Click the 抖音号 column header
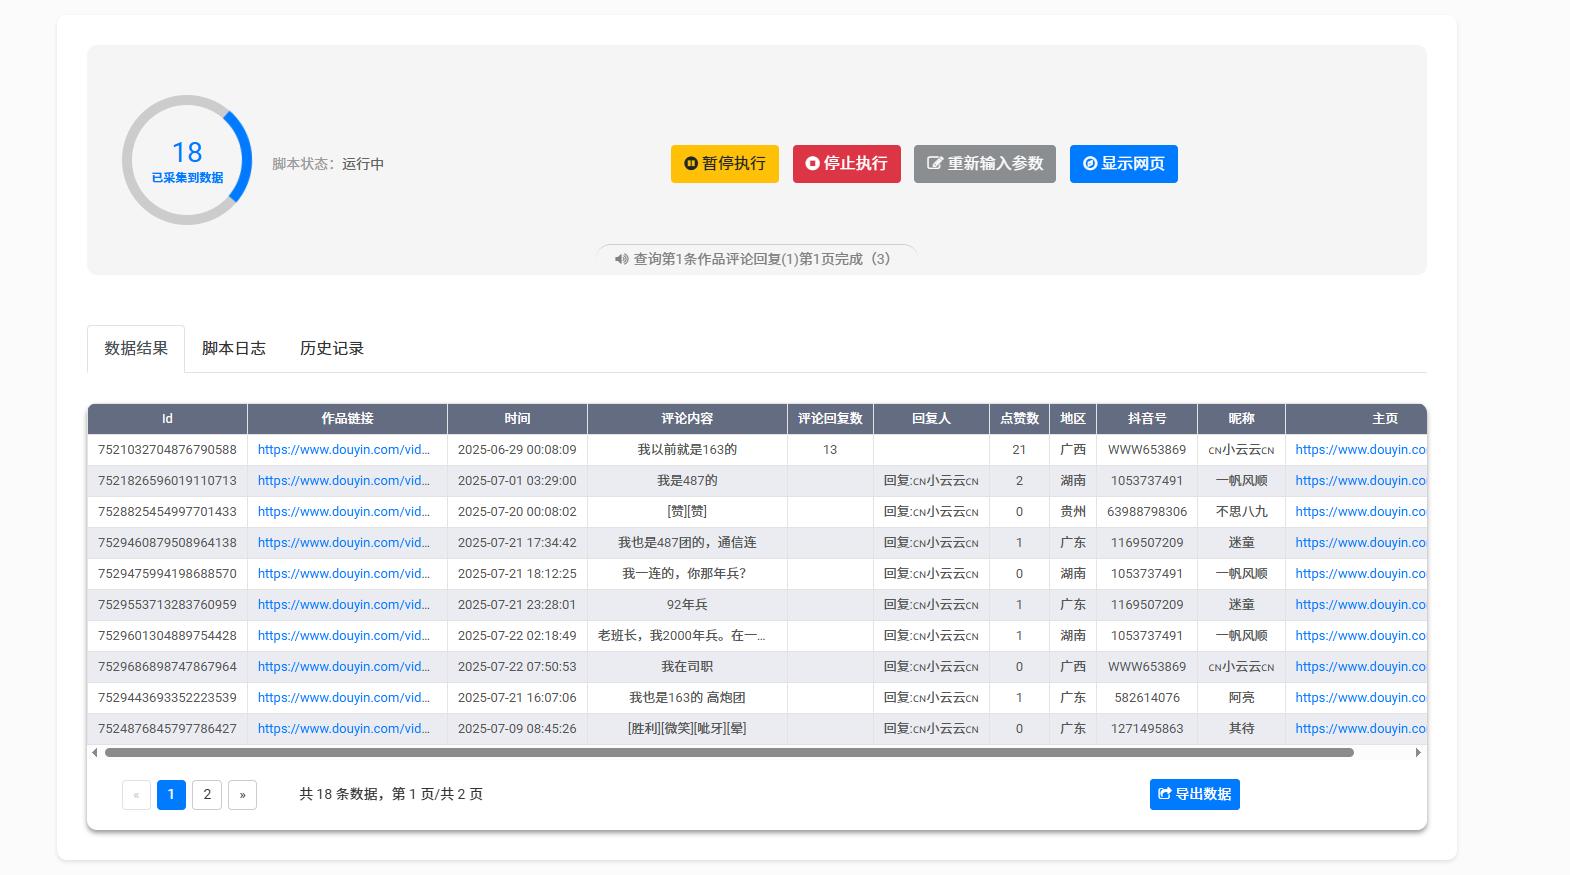This screenshot has height=875, width=1570. click(x=1147, y=419)
